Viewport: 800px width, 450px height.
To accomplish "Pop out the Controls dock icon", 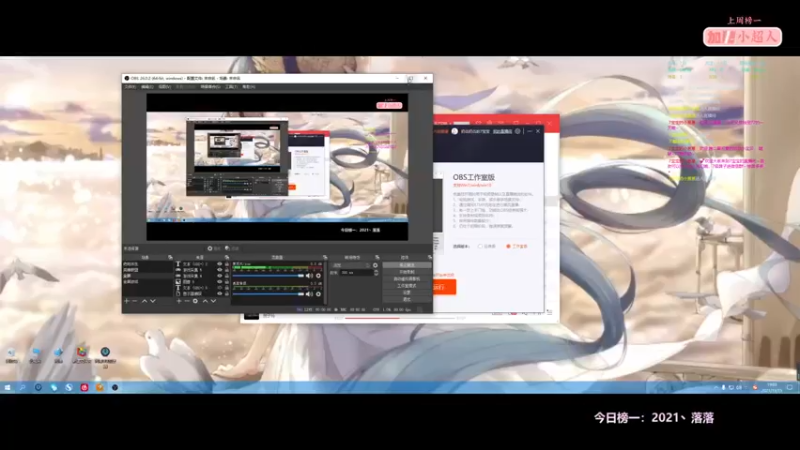I will coord(430,257).
